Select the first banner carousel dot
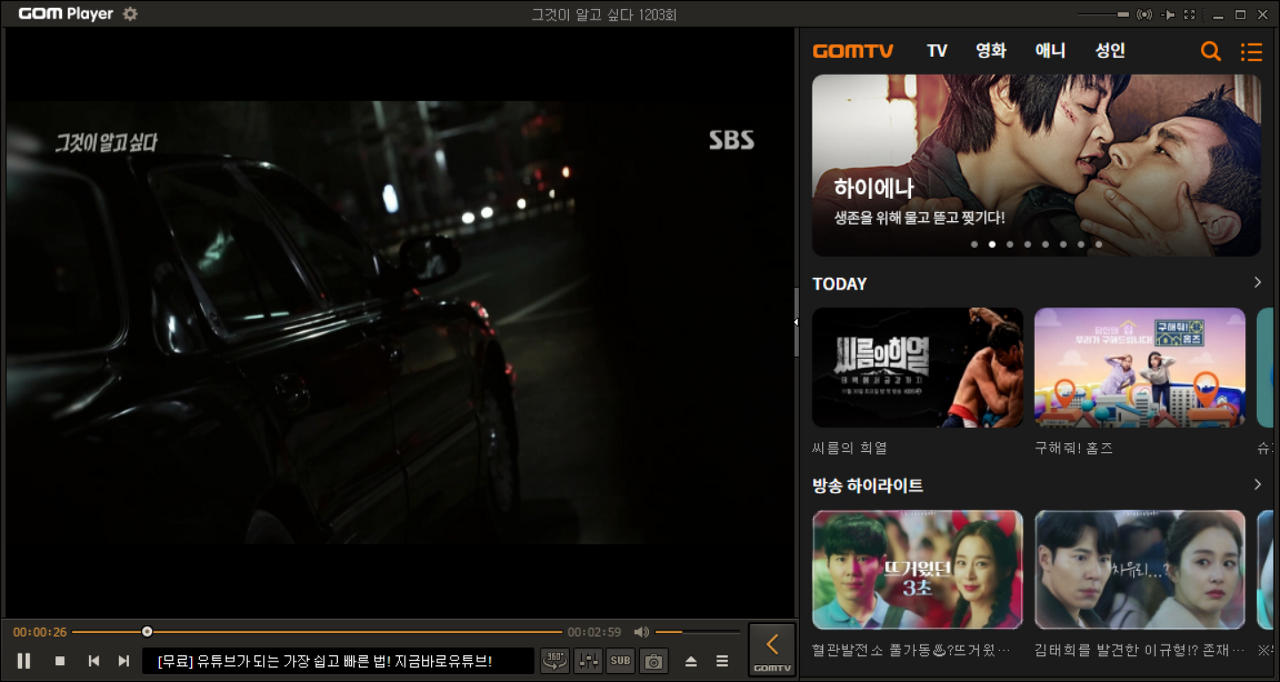Screen dimensions: 1280x682 [x=974, y=244]
